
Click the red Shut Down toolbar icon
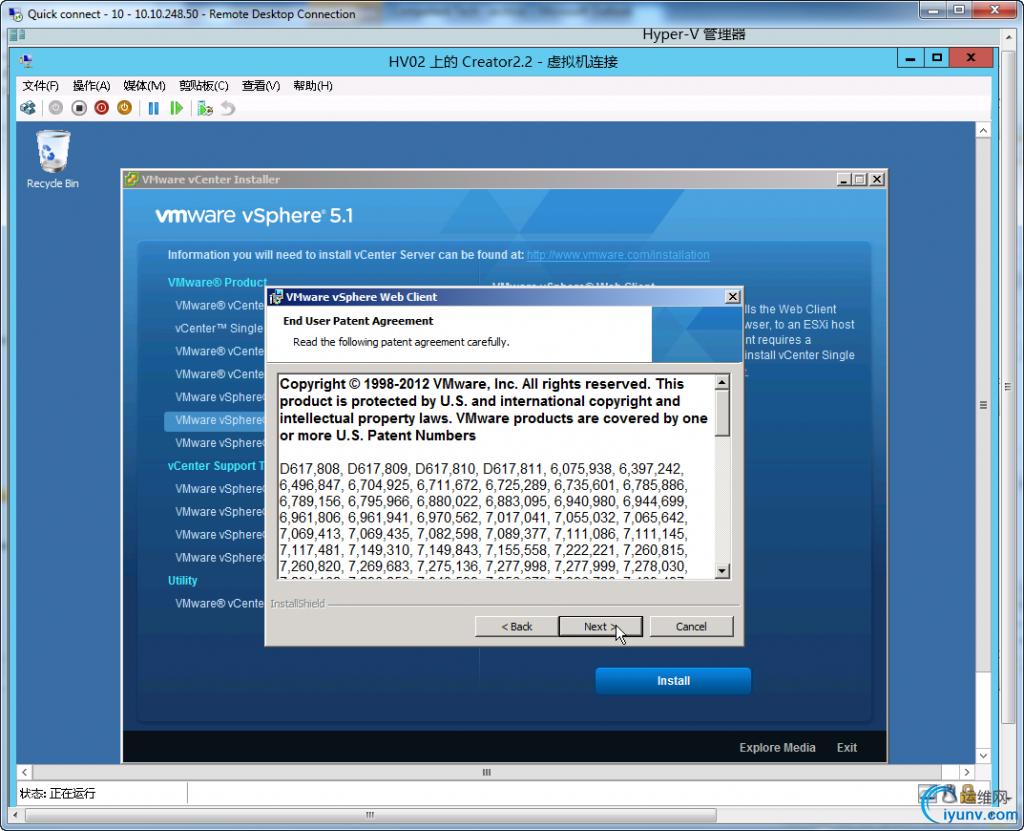(101, 108)
